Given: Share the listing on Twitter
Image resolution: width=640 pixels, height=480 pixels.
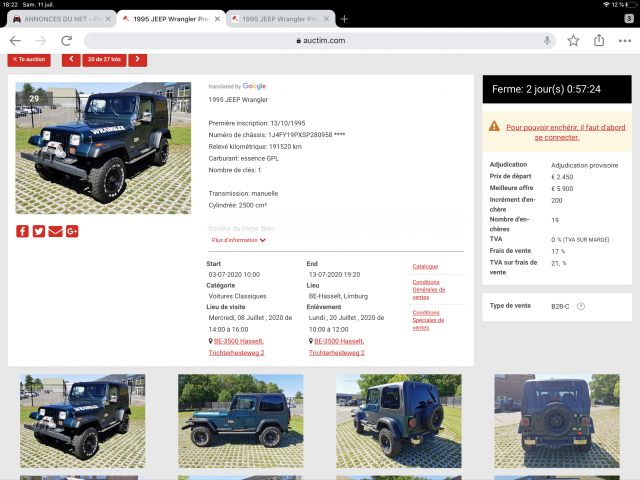Looking at the screenshot, I should [x=39, y=231].
